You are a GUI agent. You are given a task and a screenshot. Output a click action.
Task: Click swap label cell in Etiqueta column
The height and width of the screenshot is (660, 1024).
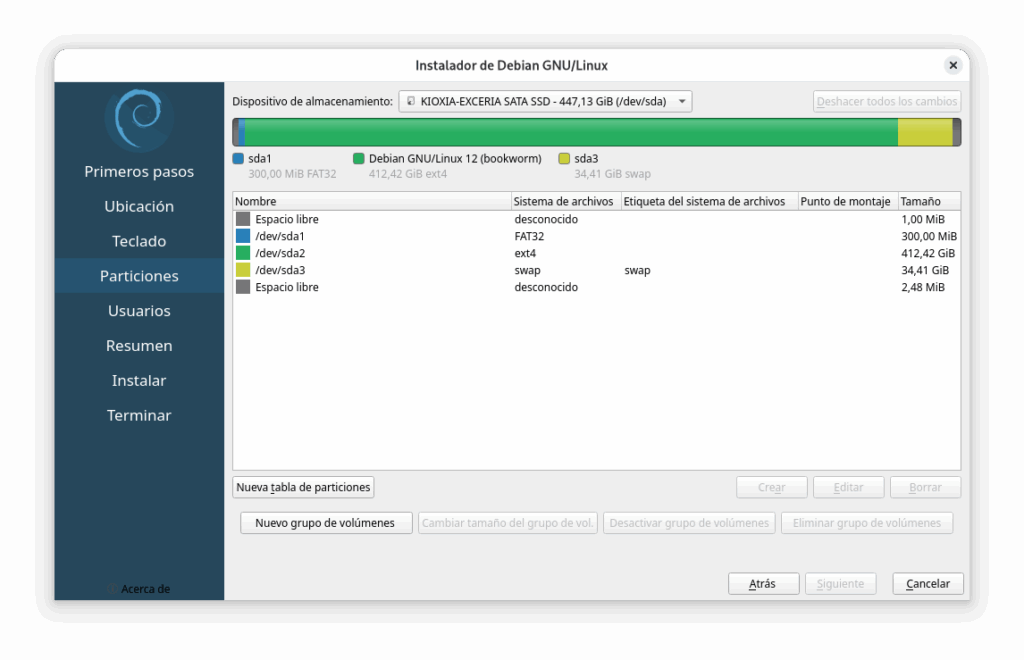tap(637, 270)
